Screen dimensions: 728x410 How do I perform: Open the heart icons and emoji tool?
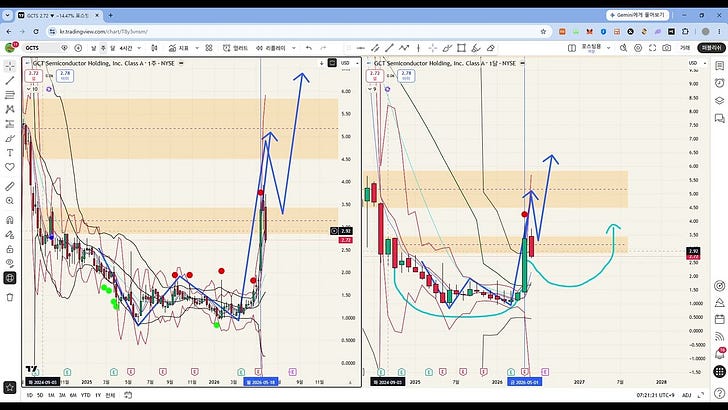pos(10,167)
